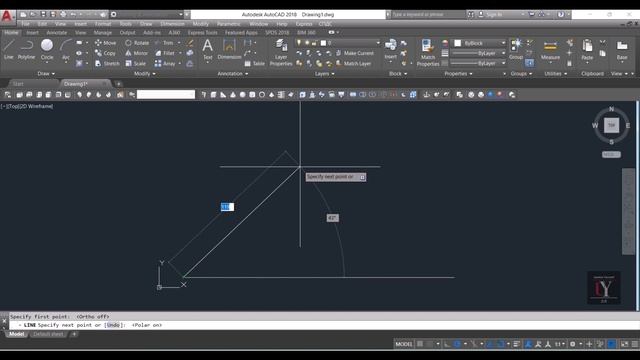
Task: Click the Scale tool icon
Action: [128, 64]
